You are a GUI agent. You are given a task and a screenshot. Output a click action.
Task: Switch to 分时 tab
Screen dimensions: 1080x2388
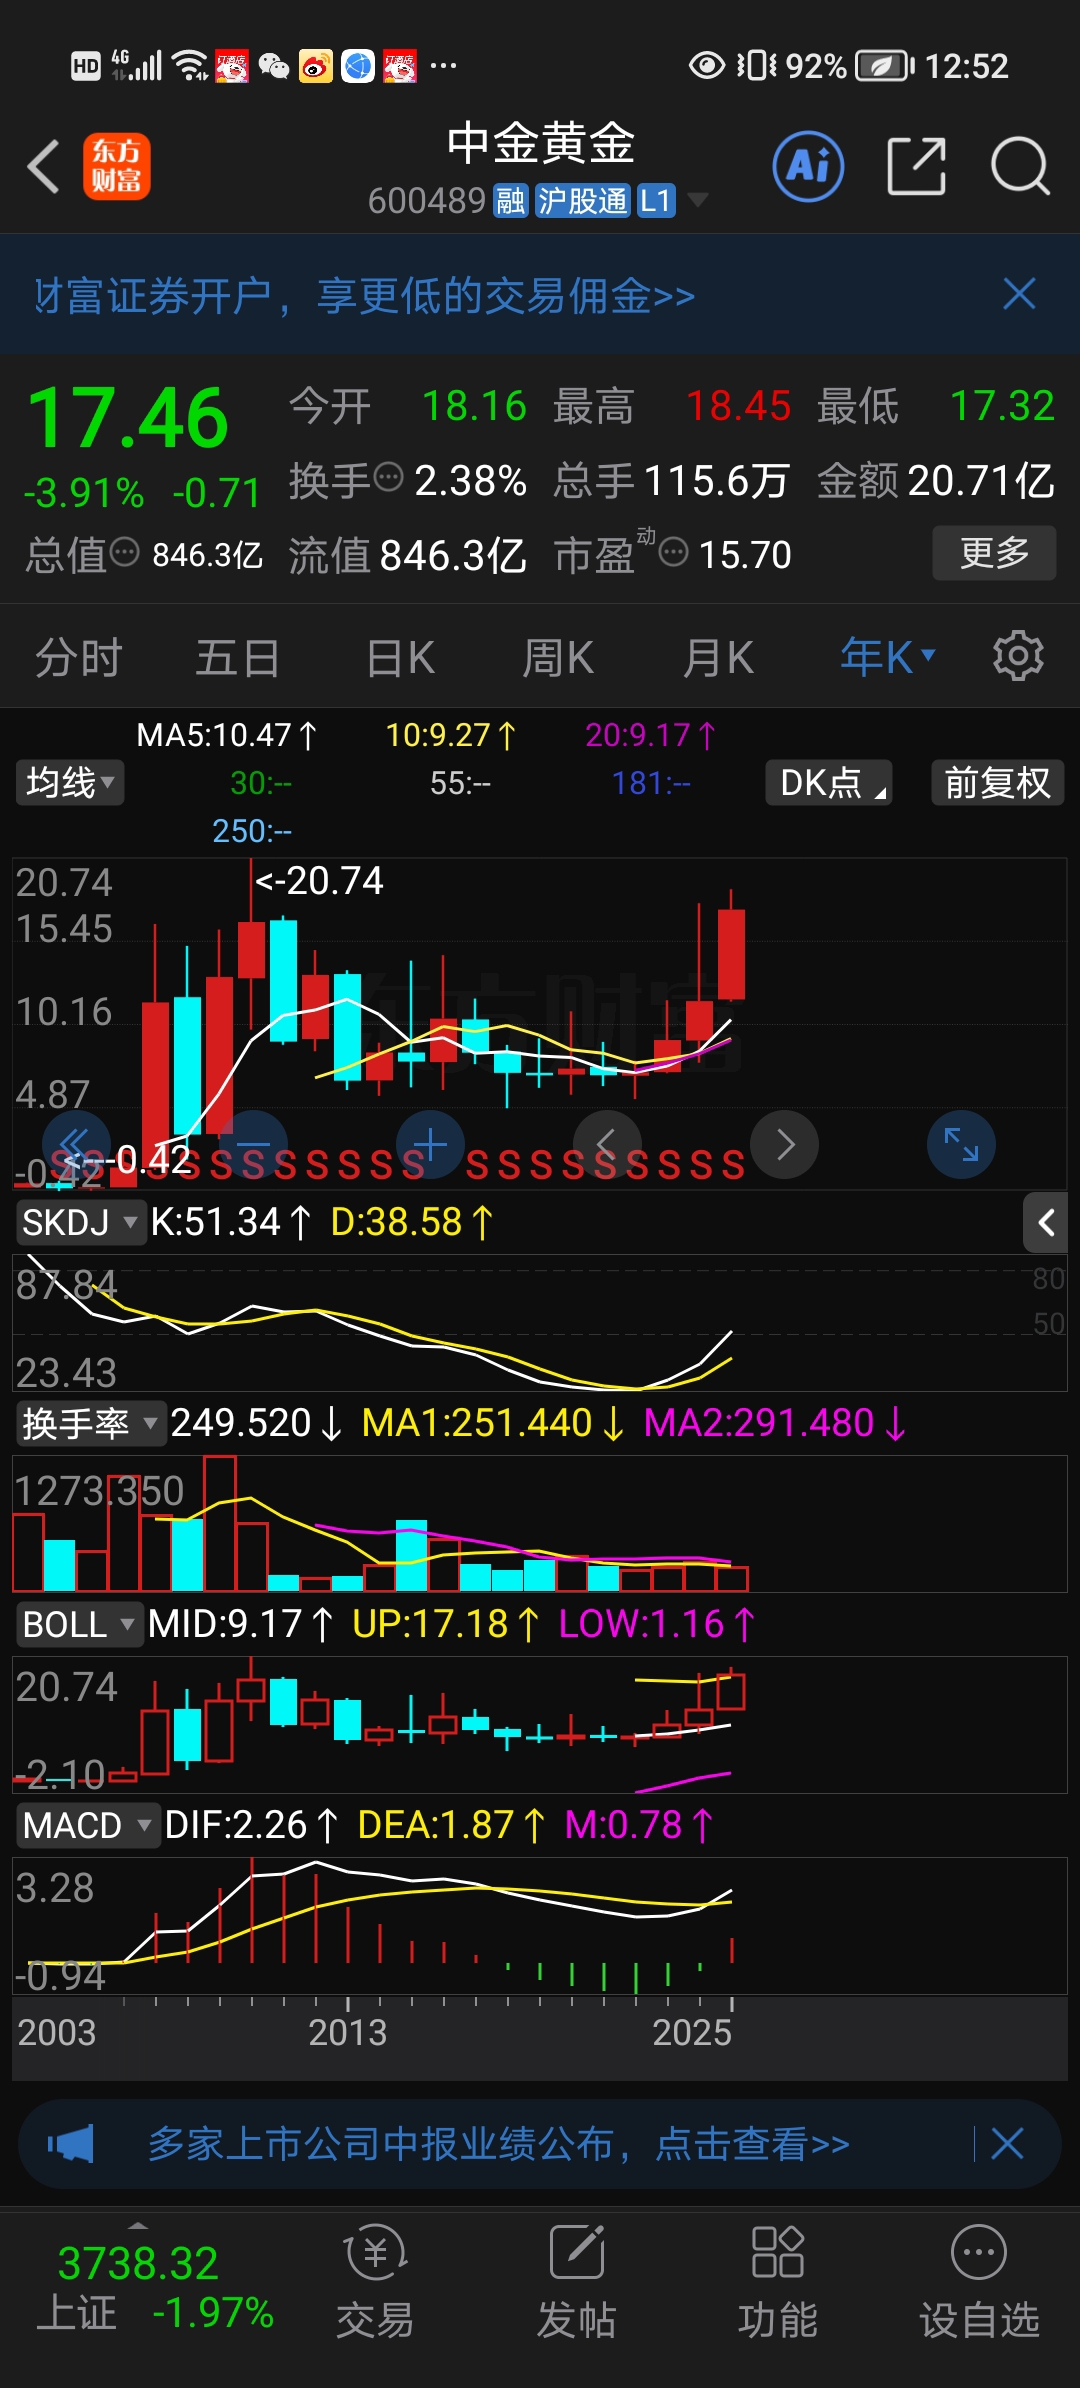pyautogui.click(x=78, y=658)
